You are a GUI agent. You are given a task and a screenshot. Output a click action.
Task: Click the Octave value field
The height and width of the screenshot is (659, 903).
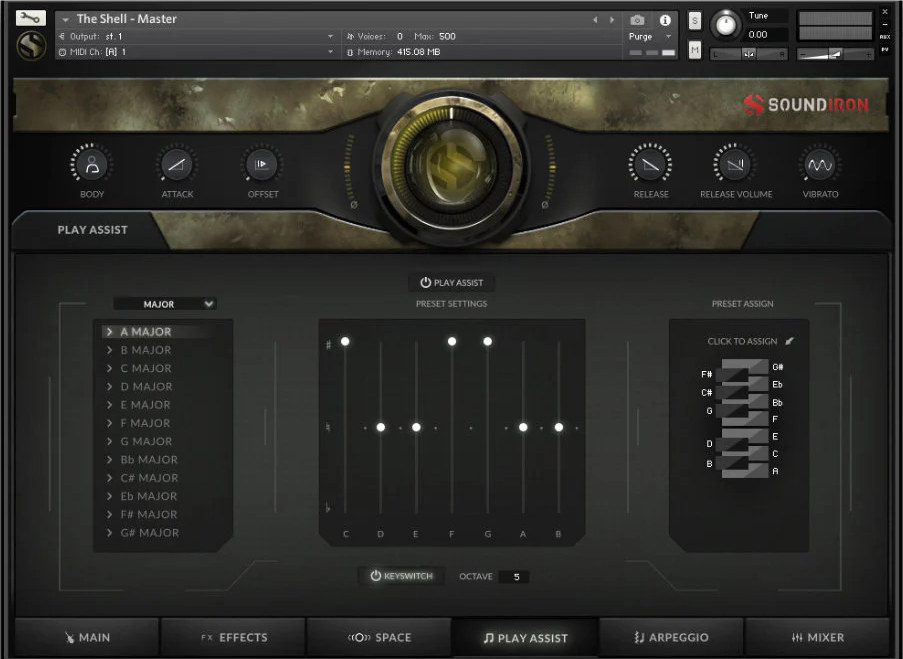click(517, 575)
